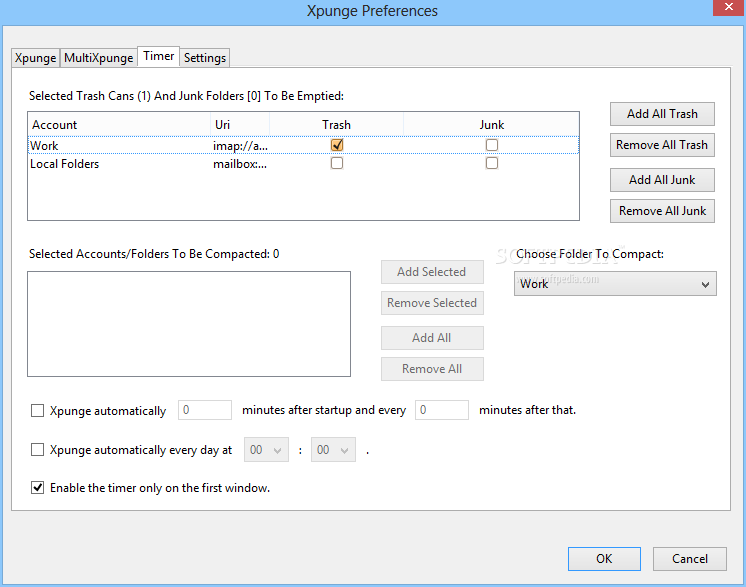Click the empty compact folders list box

point(189,324)
